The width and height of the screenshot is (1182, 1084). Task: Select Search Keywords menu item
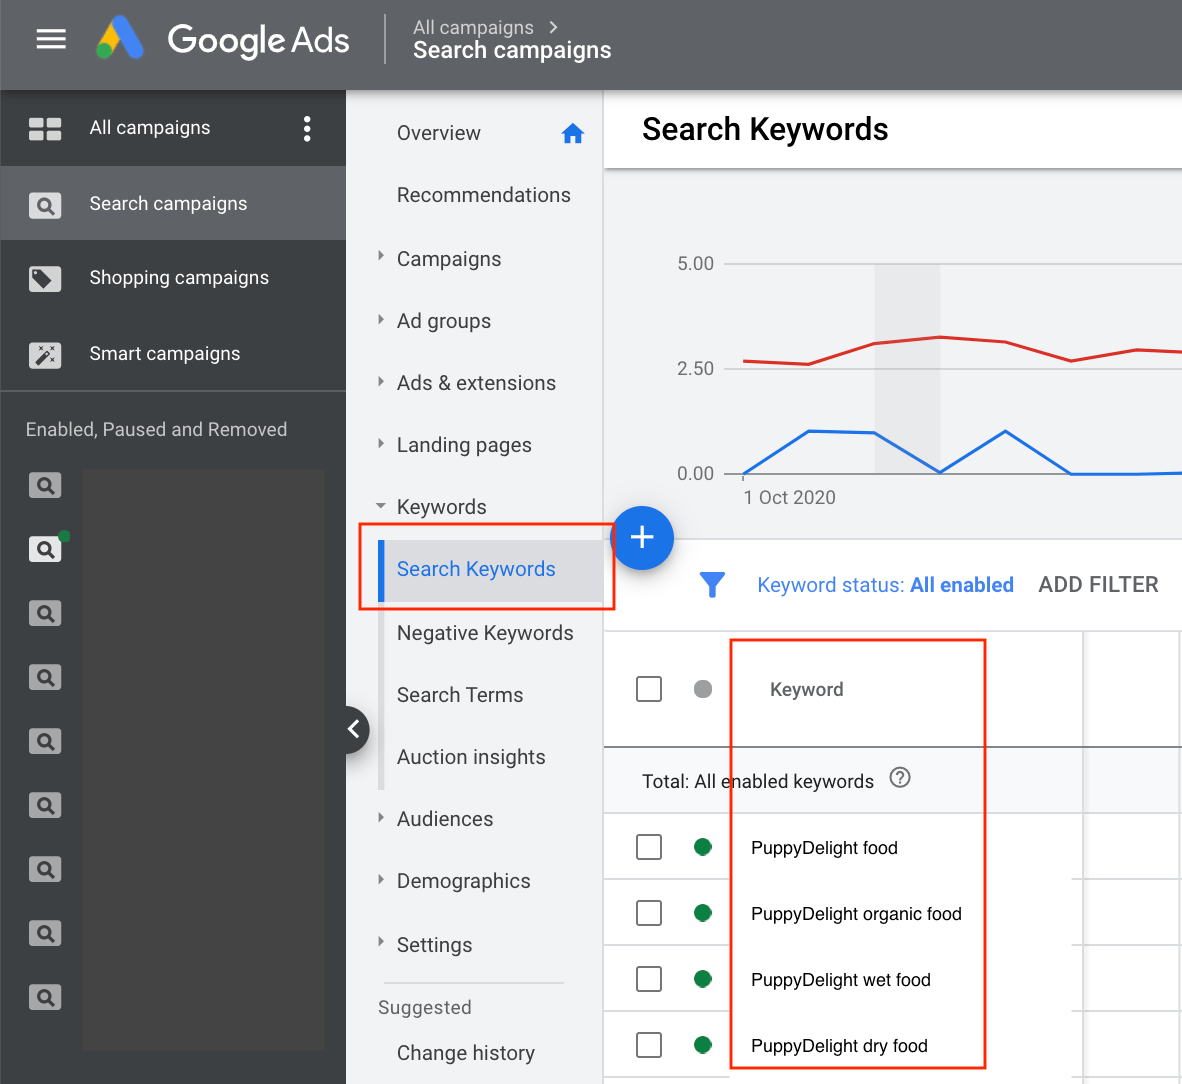[490, 570]
